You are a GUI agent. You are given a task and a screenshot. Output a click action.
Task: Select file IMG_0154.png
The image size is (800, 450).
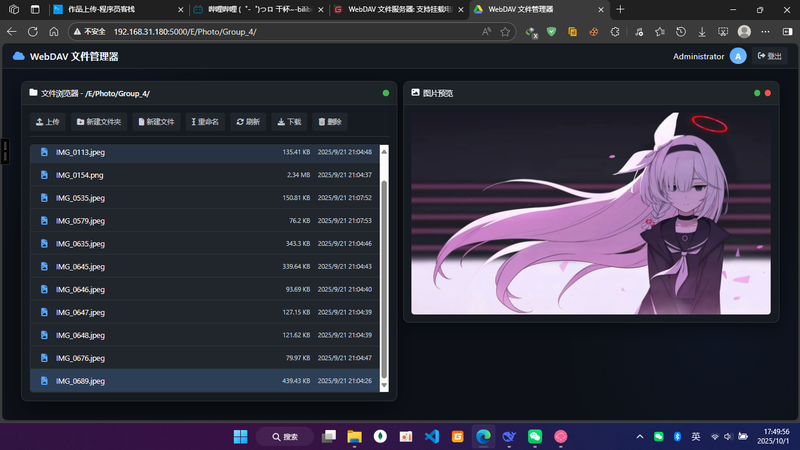tap(204, 175)
